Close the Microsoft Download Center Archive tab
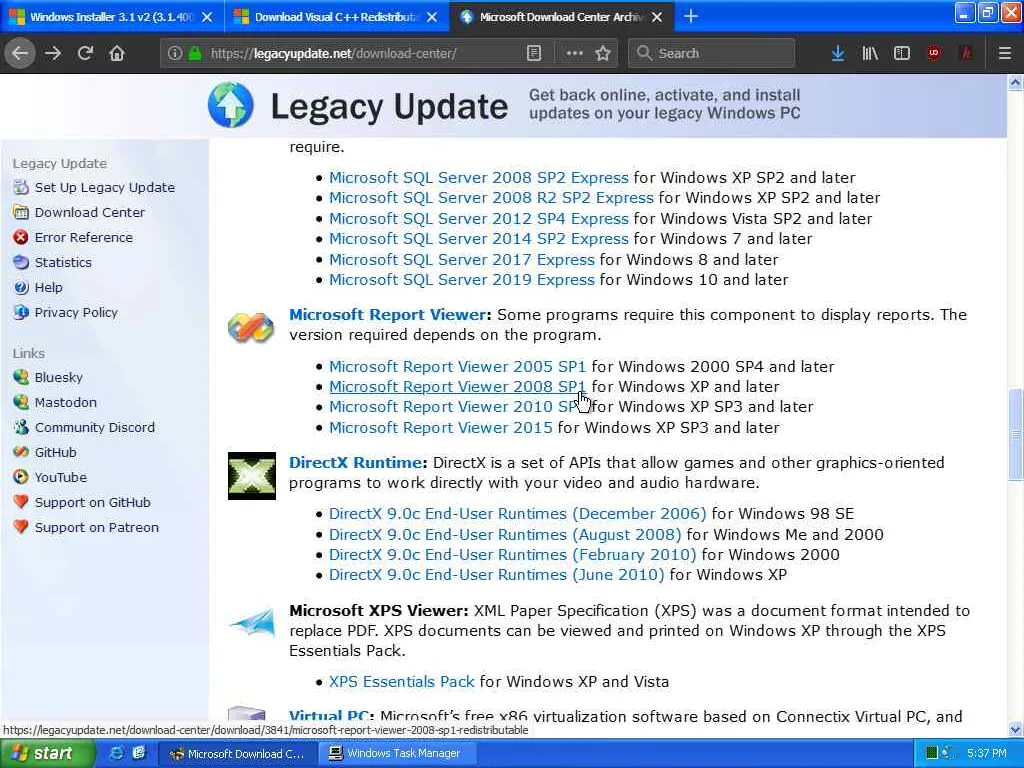 pyautogui.click(x=657, y=17)
